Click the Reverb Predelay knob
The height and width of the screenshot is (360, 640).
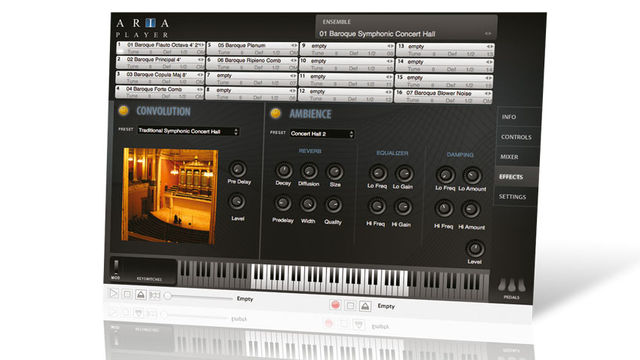coord(283,203)
